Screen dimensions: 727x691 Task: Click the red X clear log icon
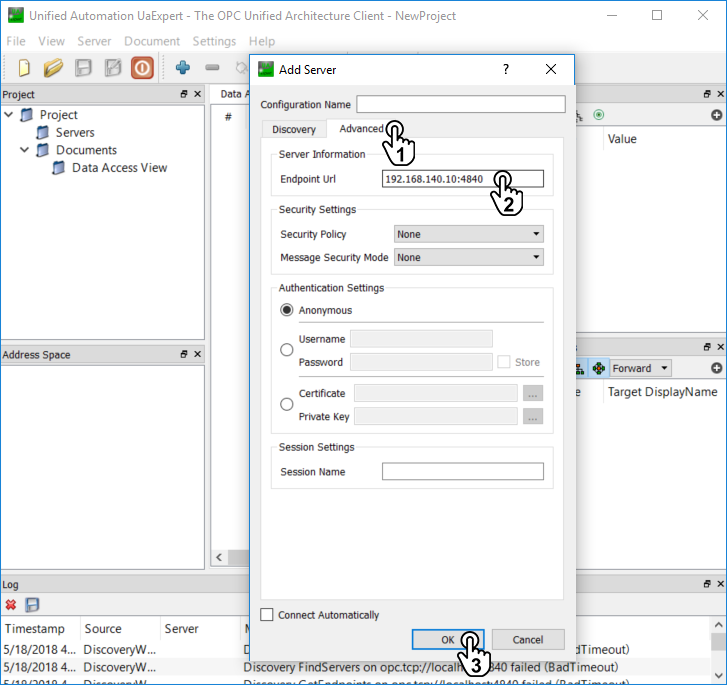[11, 605]
